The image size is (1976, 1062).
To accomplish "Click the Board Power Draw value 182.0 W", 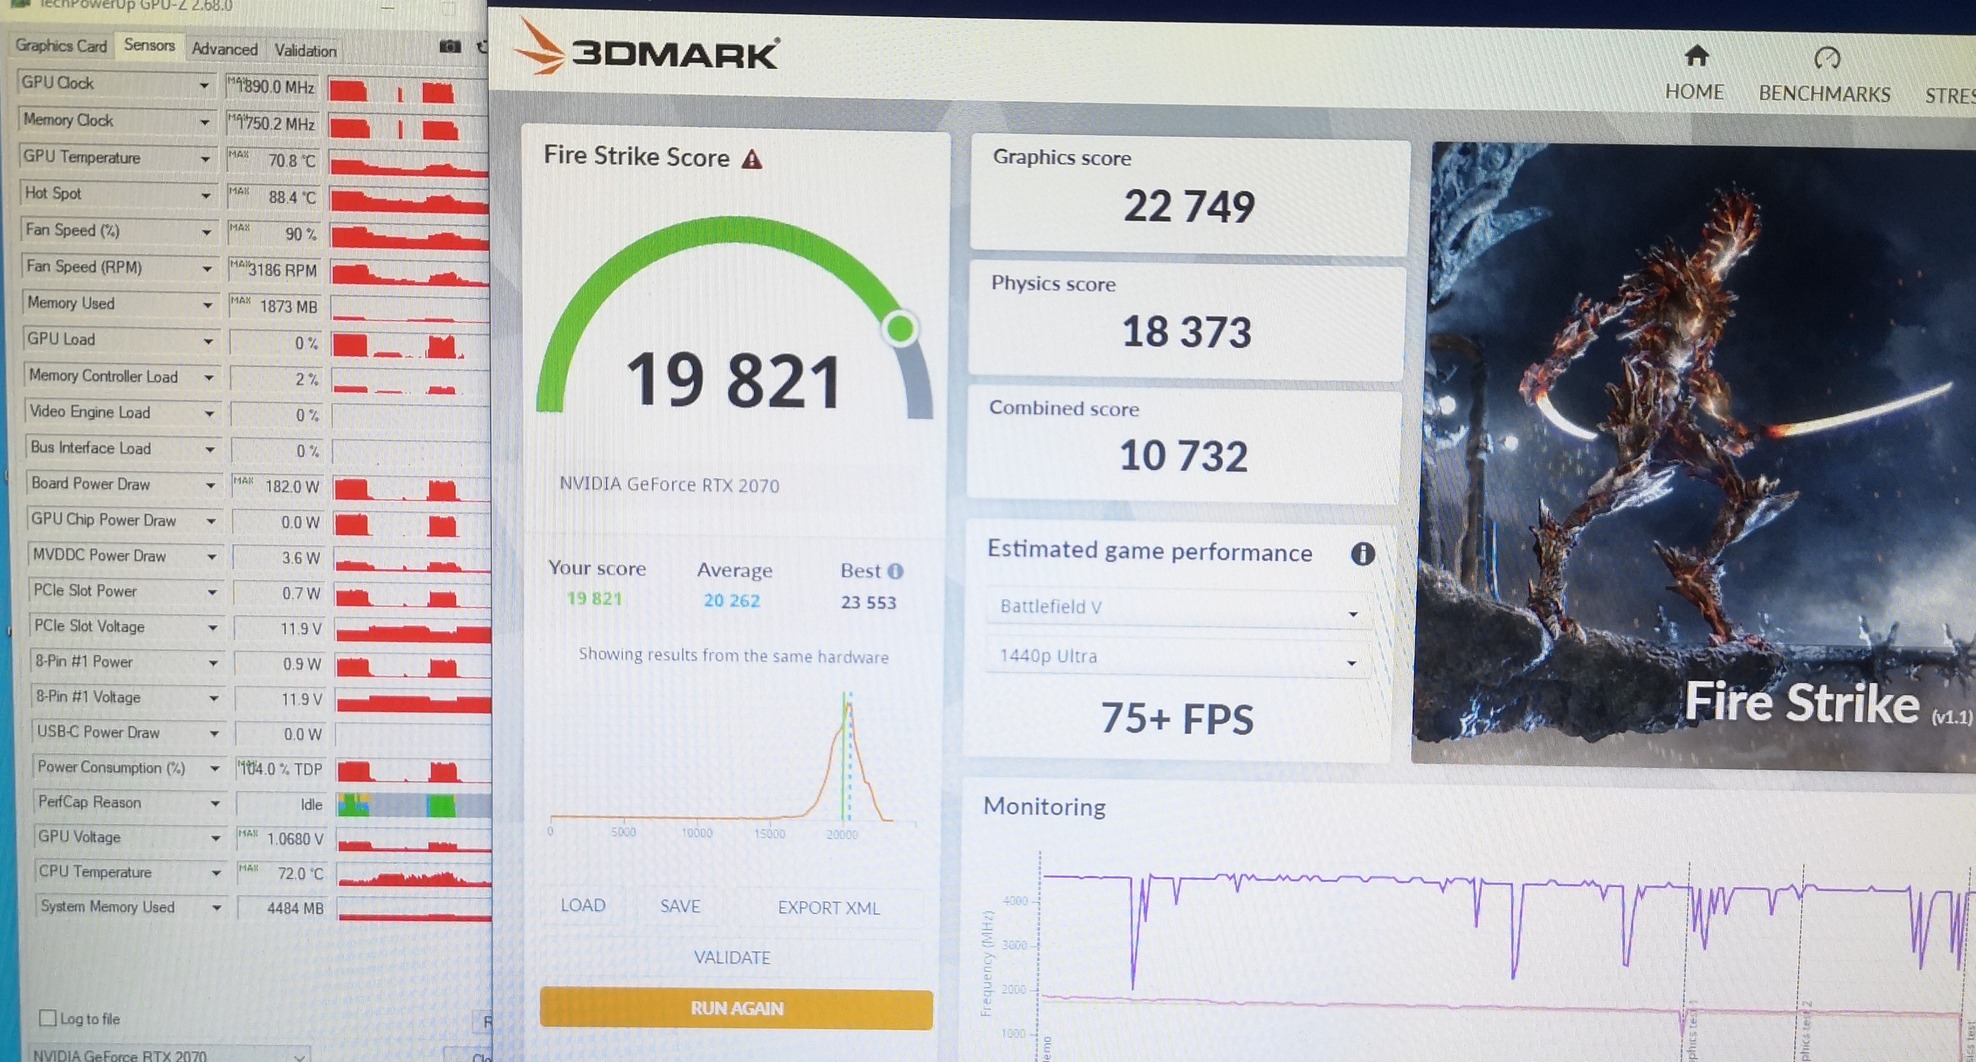I will click(291, 487).
